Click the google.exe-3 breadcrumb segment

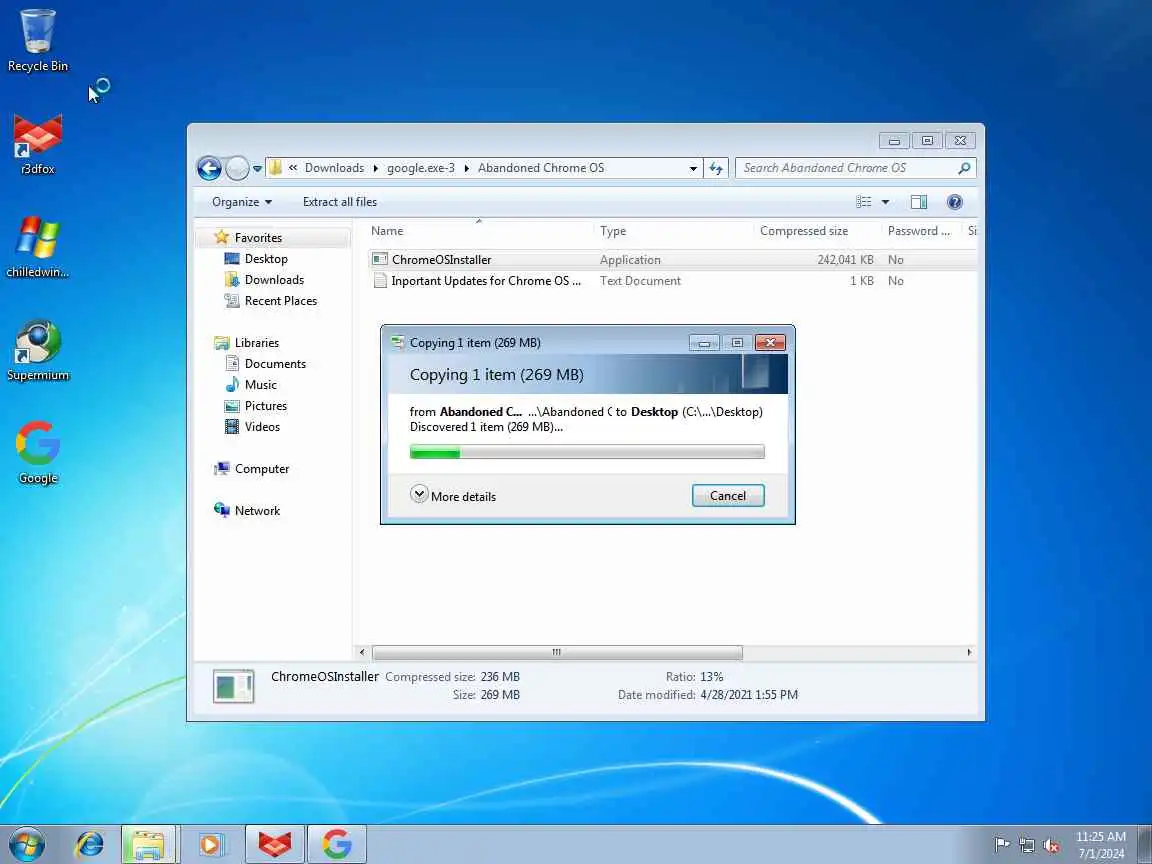pyautogui.click(x=421, y=168)
